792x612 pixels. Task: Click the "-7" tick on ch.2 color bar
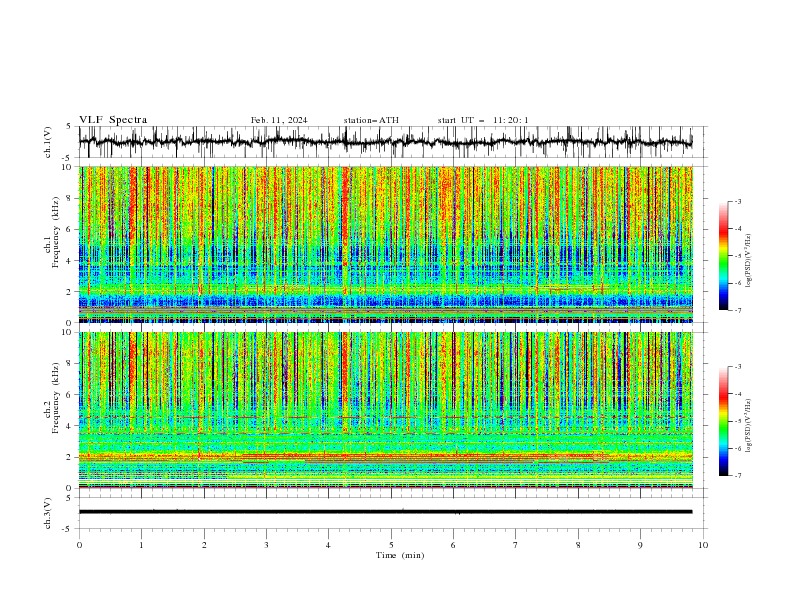pos(738,476)
